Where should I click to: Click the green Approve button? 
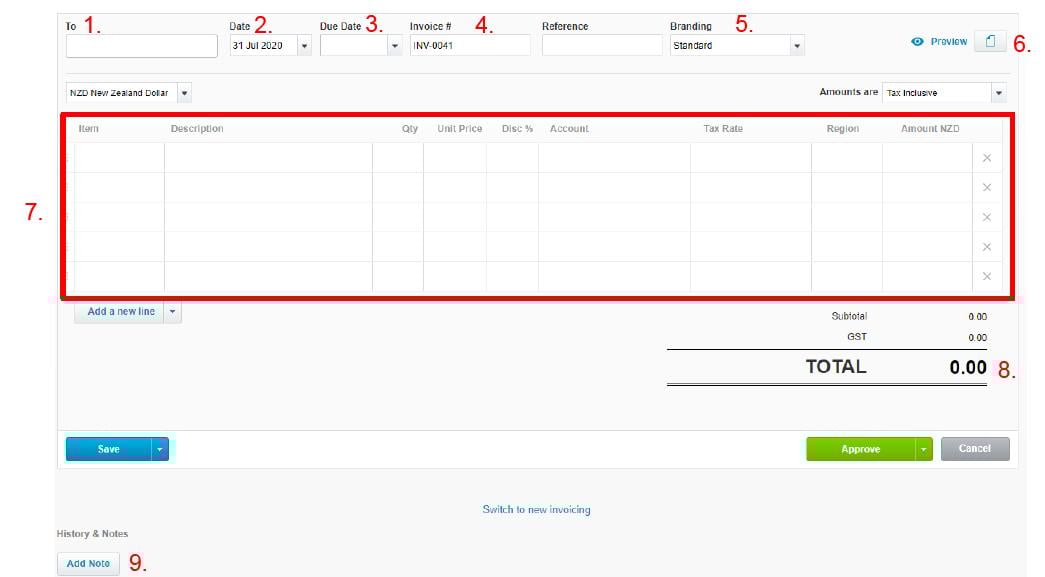[x=860, y=450]
